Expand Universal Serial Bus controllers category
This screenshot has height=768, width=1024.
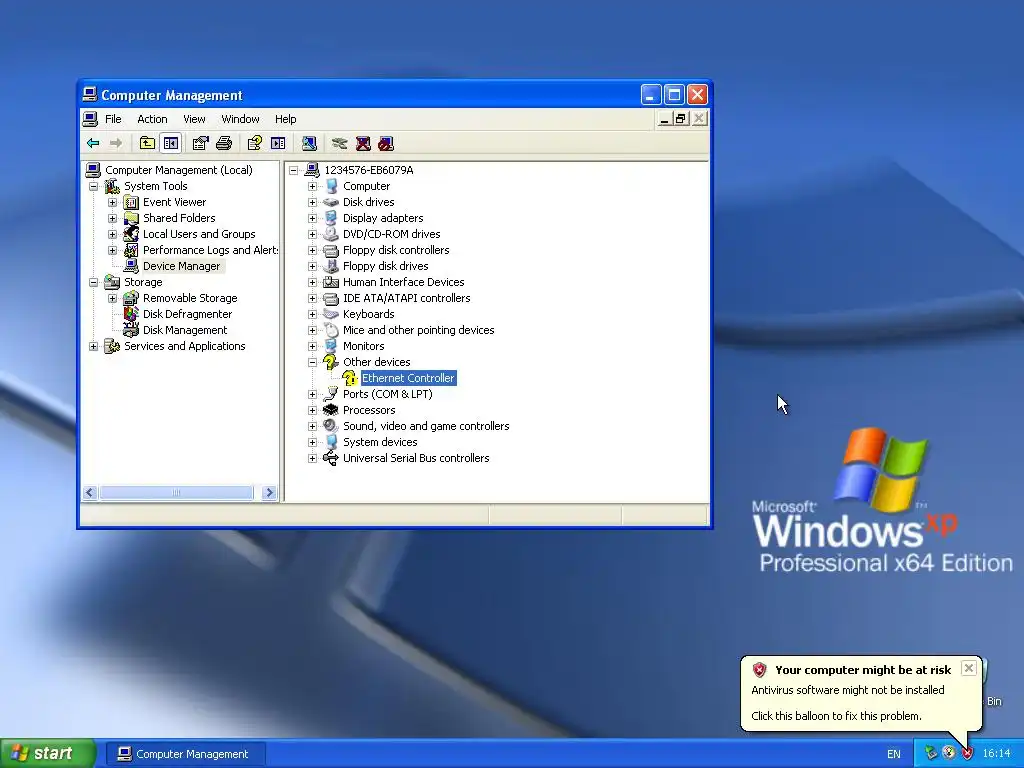click(312, 458)
